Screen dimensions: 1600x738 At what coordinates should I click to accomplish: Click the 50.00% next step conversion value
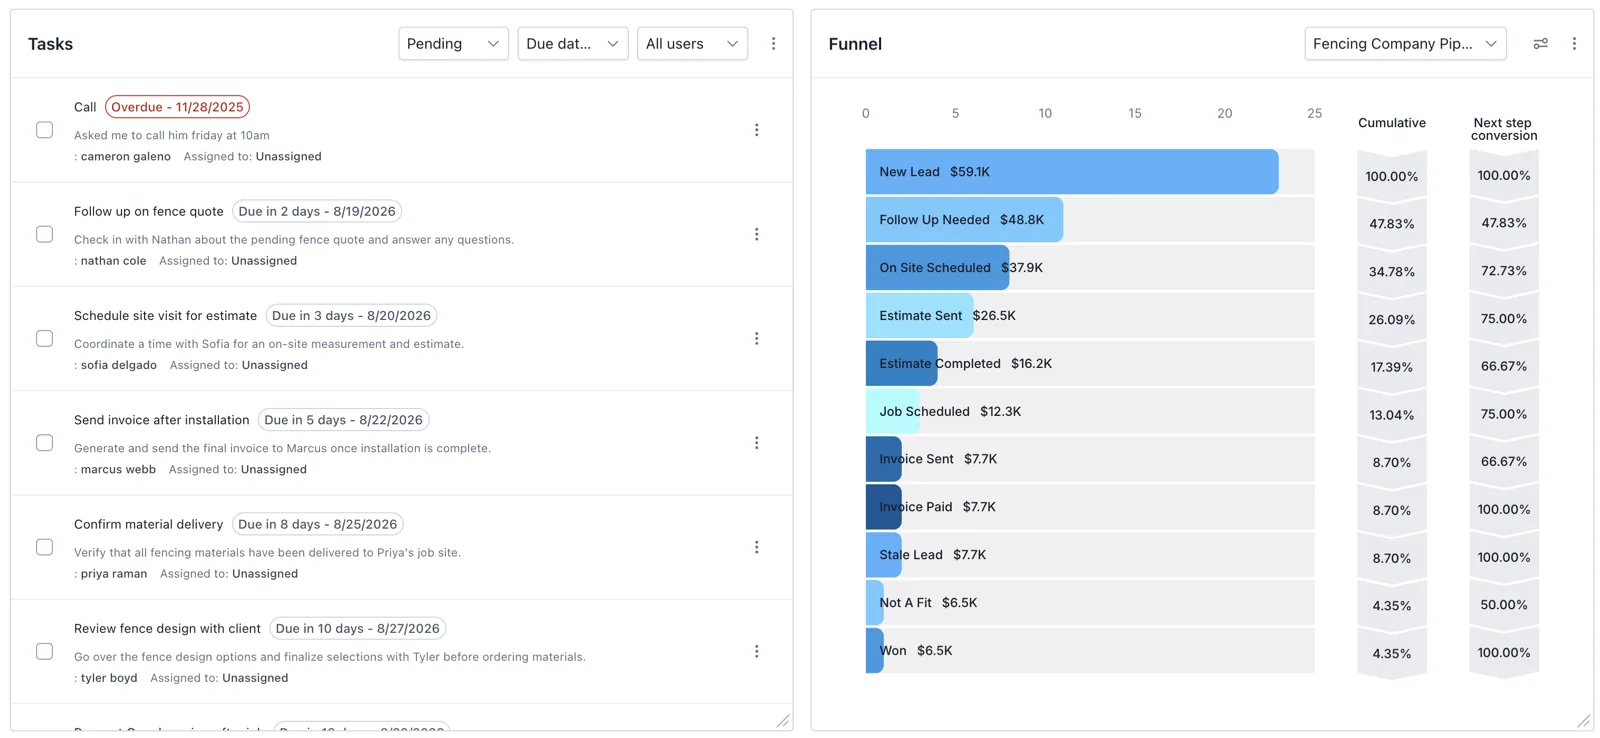coord(1504,605)
